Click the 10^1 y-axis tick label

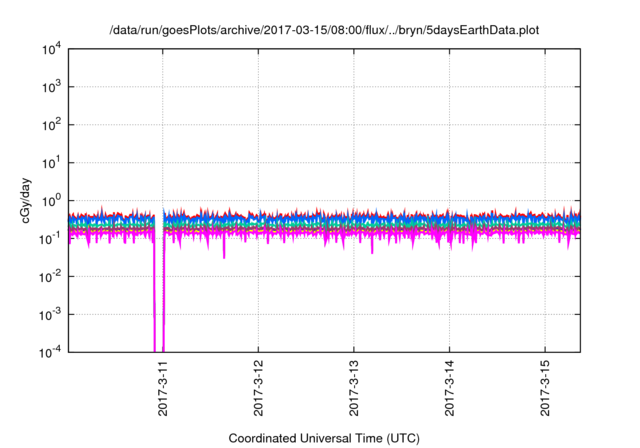[51, 163]
